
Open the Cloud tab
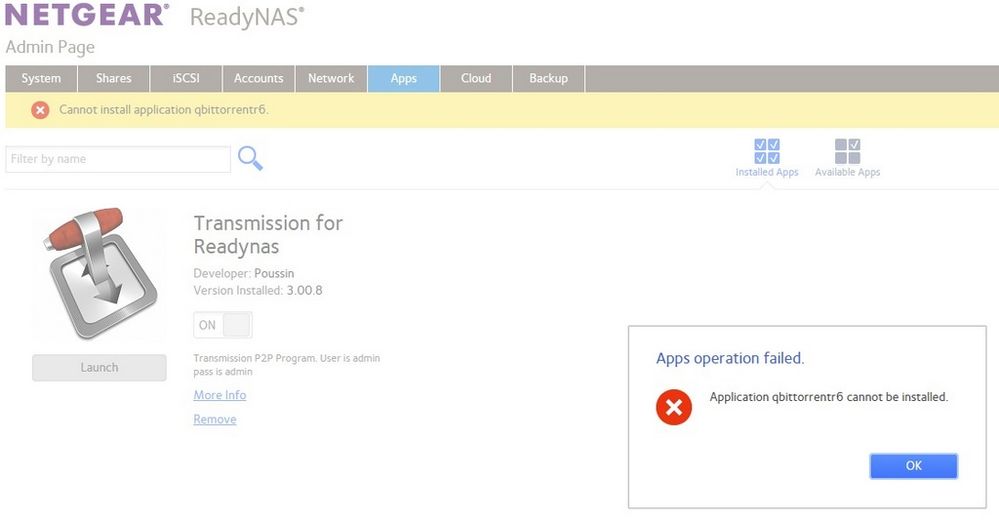pyautogui.click(x=476, y=78)
